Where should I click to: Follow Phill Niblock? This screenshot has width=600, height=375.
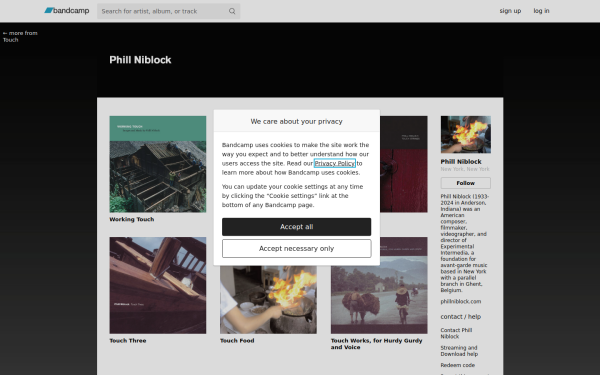[465, 183]
